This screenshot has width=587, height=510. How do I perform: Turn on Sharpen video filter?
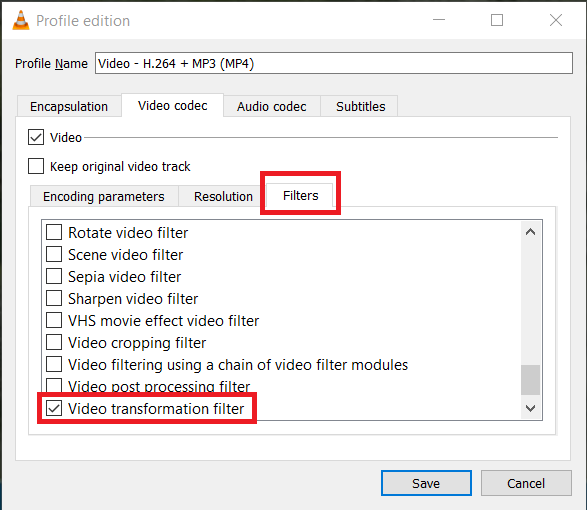pos(54,298)
